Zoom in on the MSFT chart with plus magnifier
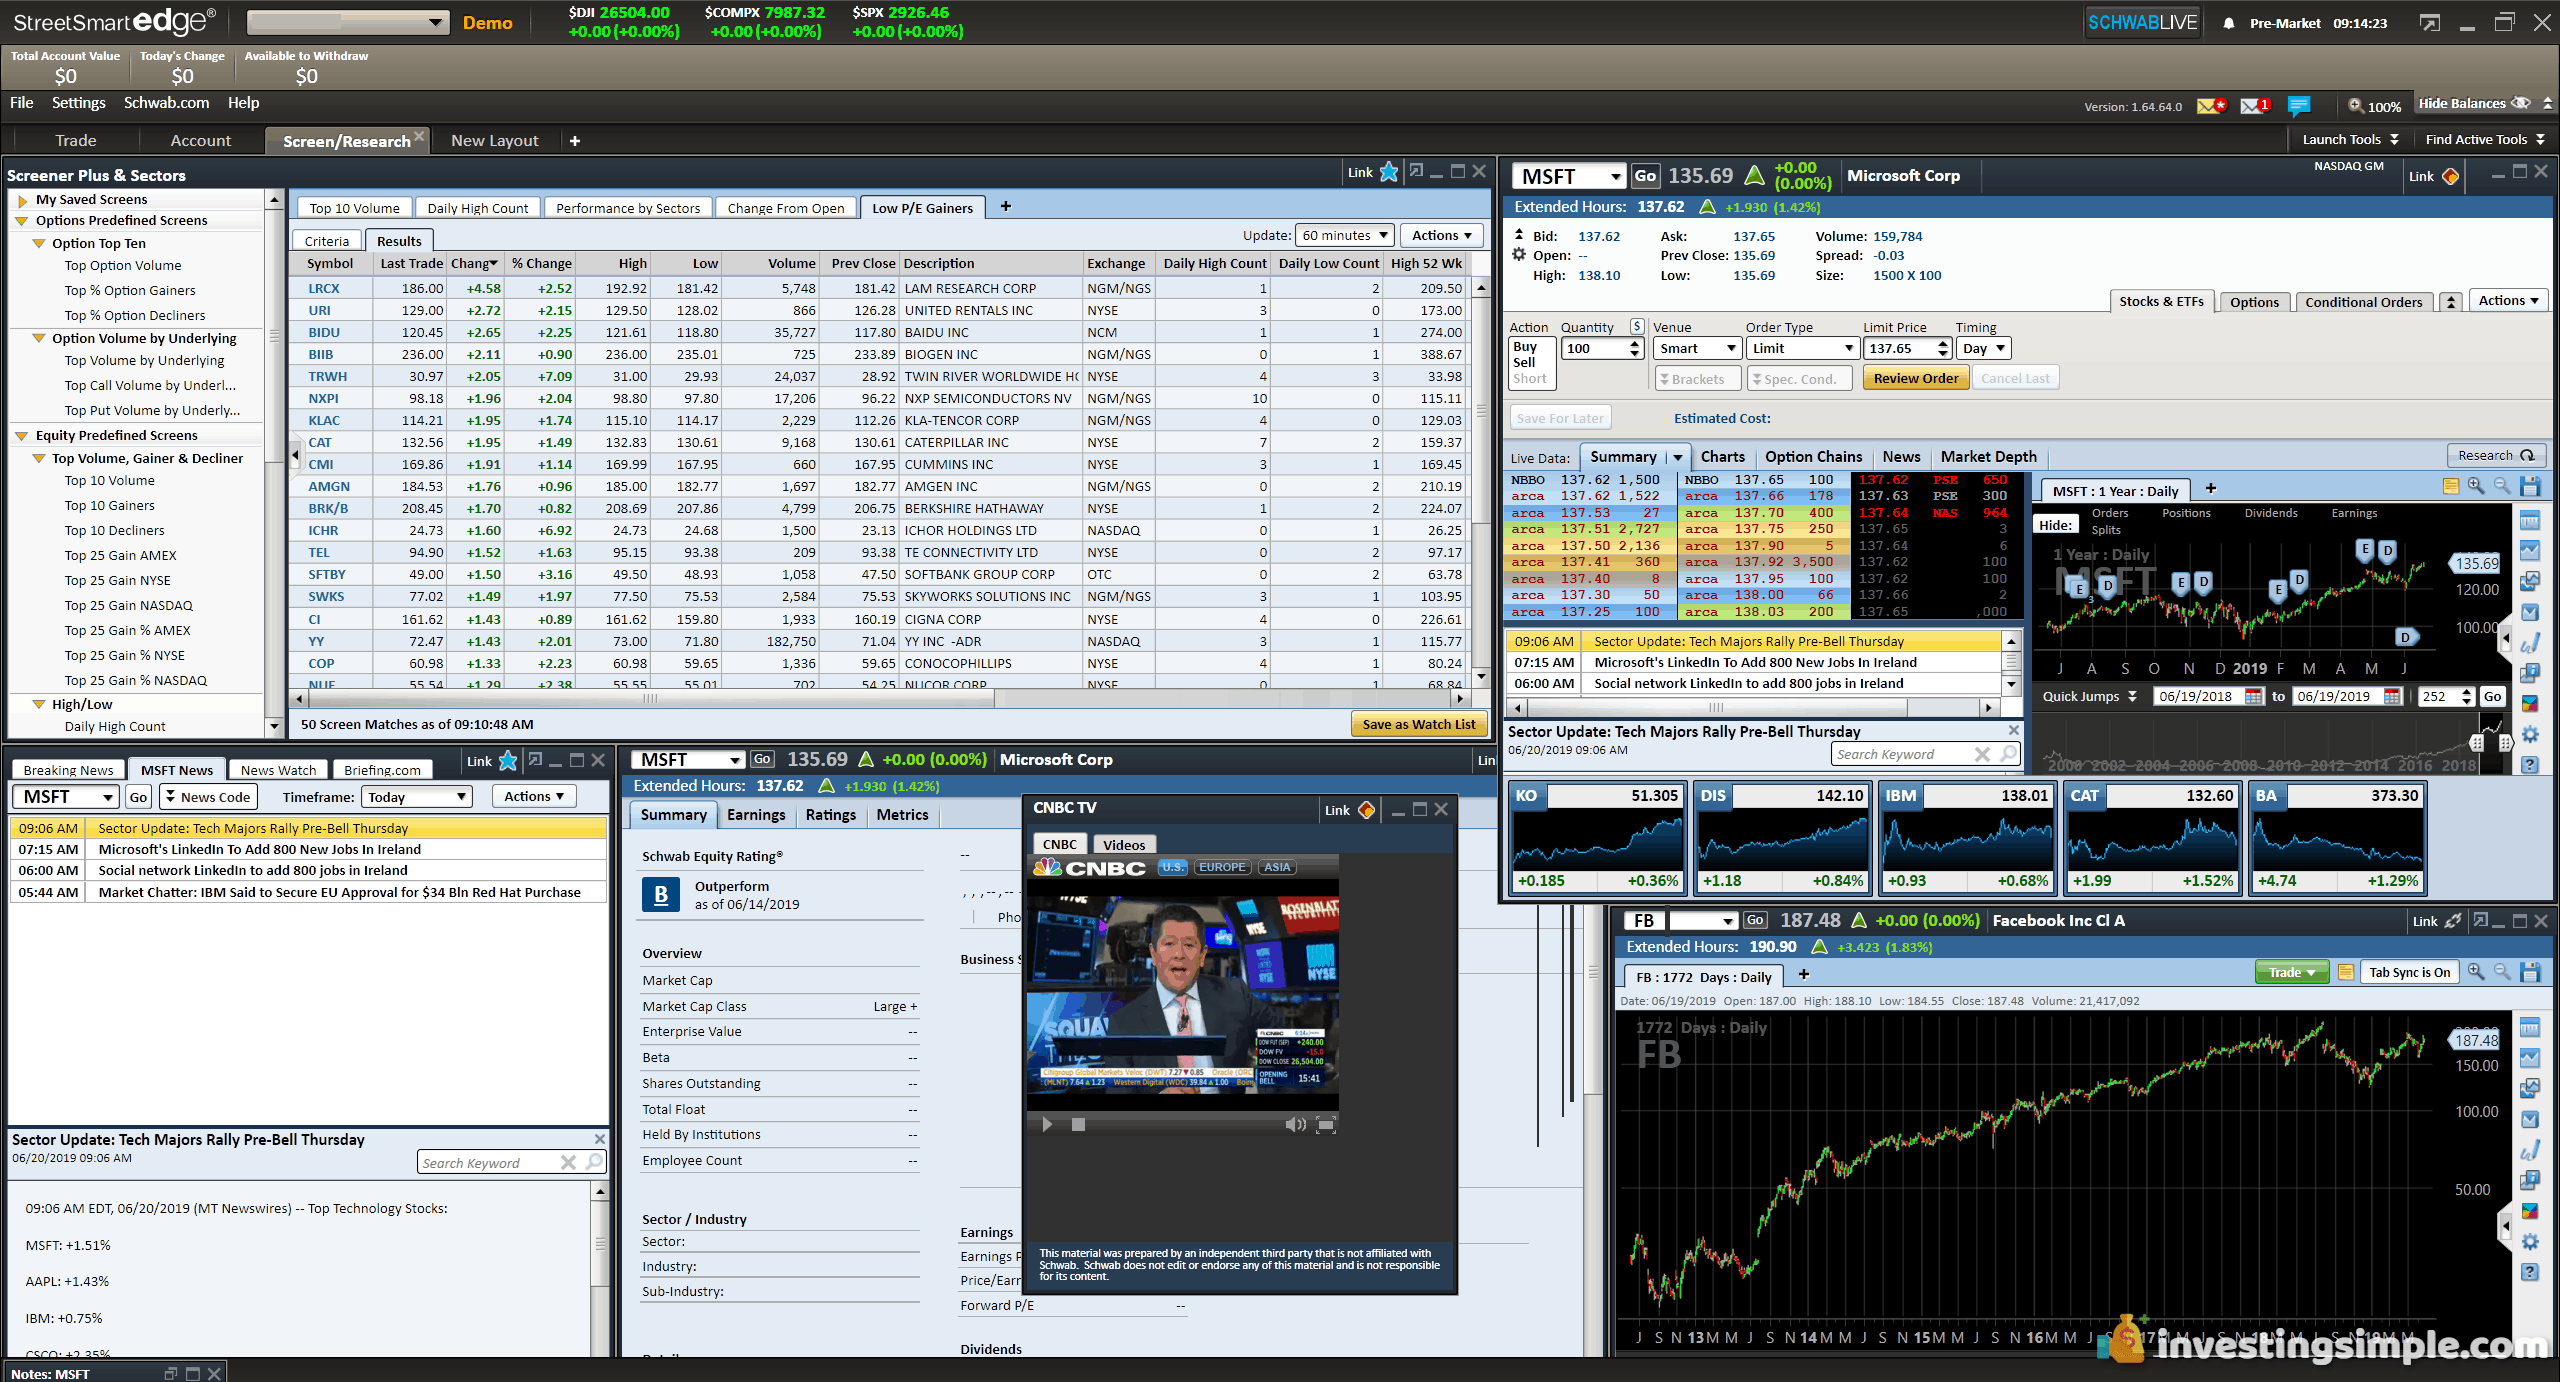Viewport: 2560px width, 1382px height. pos(2476,486)
